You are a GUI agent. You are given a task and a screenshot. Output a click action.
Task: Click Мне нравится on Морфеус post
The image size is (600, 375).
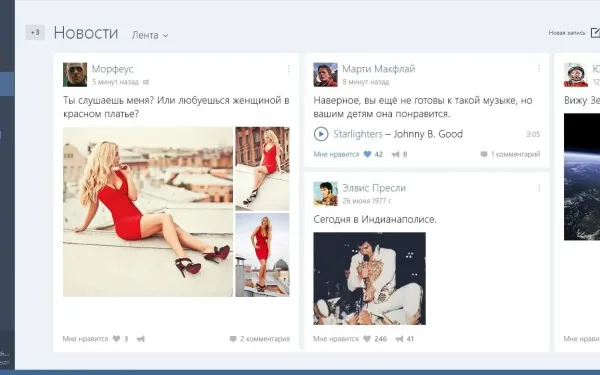pos(85,339)
